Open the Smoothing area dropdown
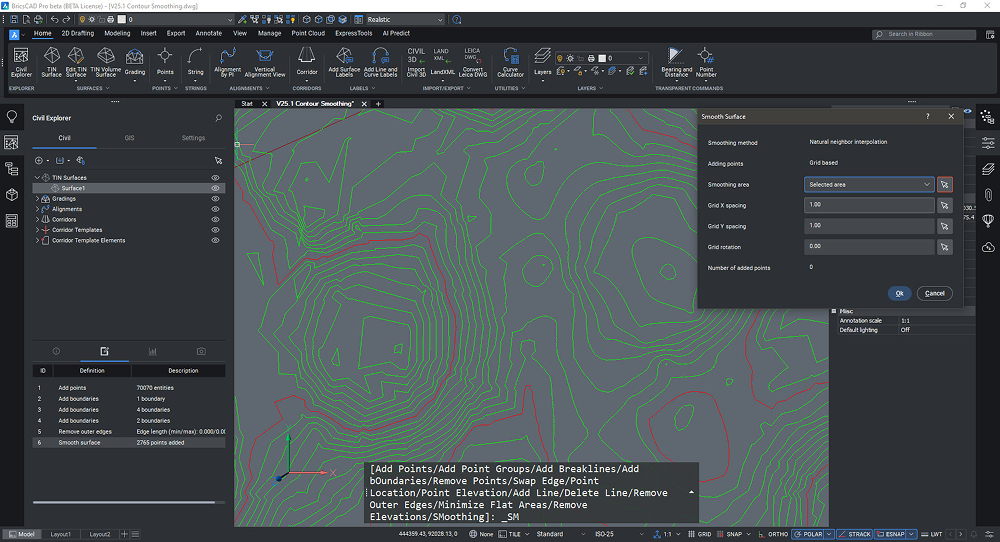 pyautogui.click(x=869, y=184)
